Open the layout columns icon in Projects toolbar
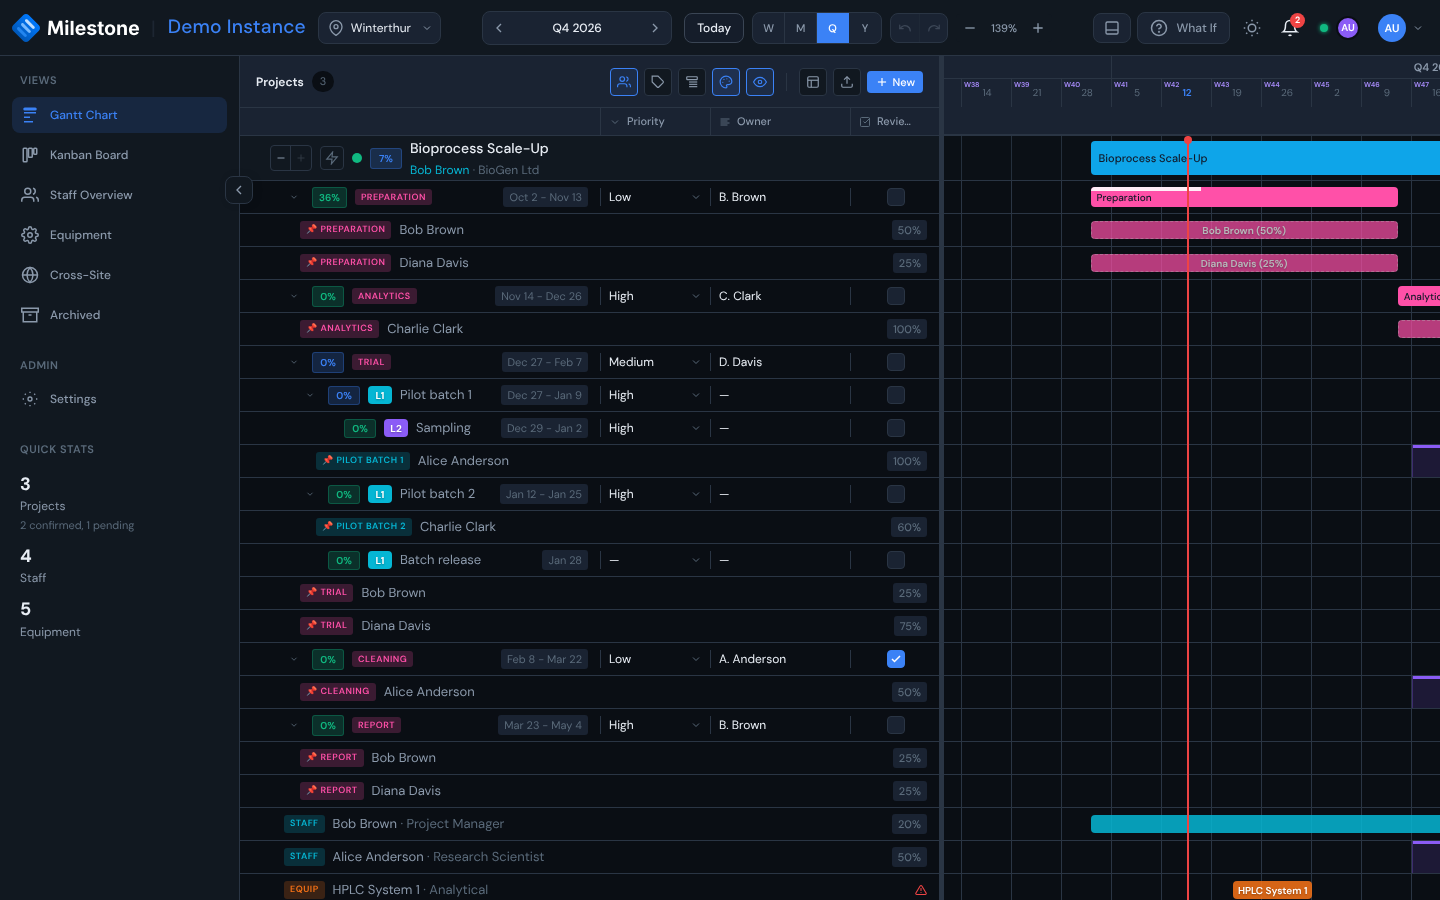Viewport: 1440px width, 900px height. (813, 82)
